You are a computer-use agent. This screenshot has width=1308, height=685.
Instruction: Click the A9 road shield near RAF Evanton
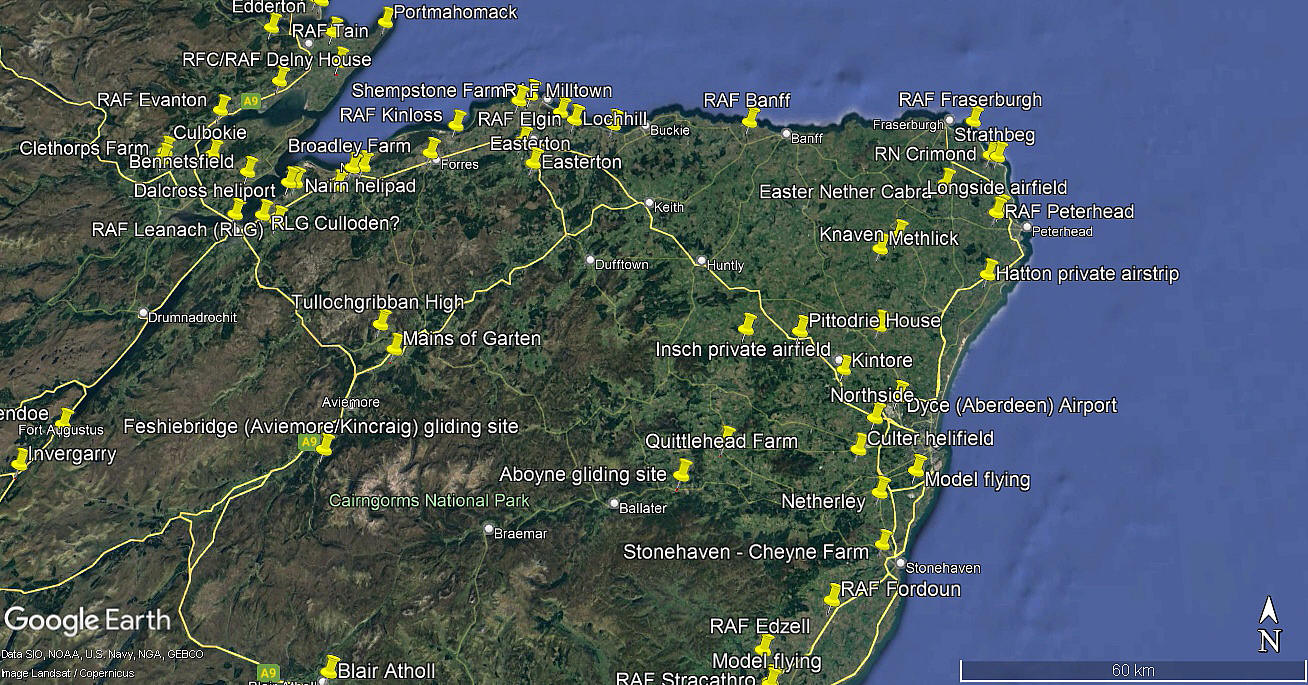pos(250,100)
